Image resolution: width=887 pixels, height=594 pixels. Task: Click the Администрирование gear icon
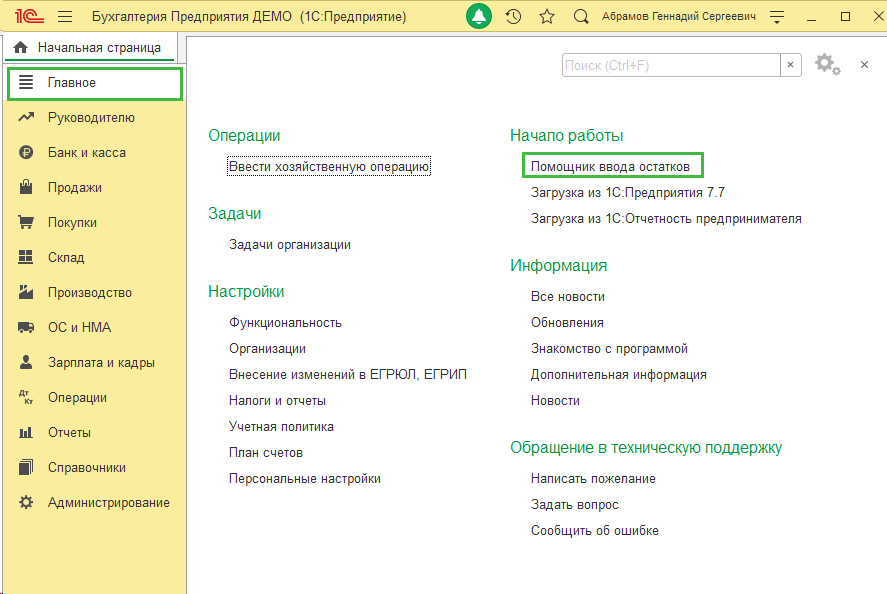point(26,502)
